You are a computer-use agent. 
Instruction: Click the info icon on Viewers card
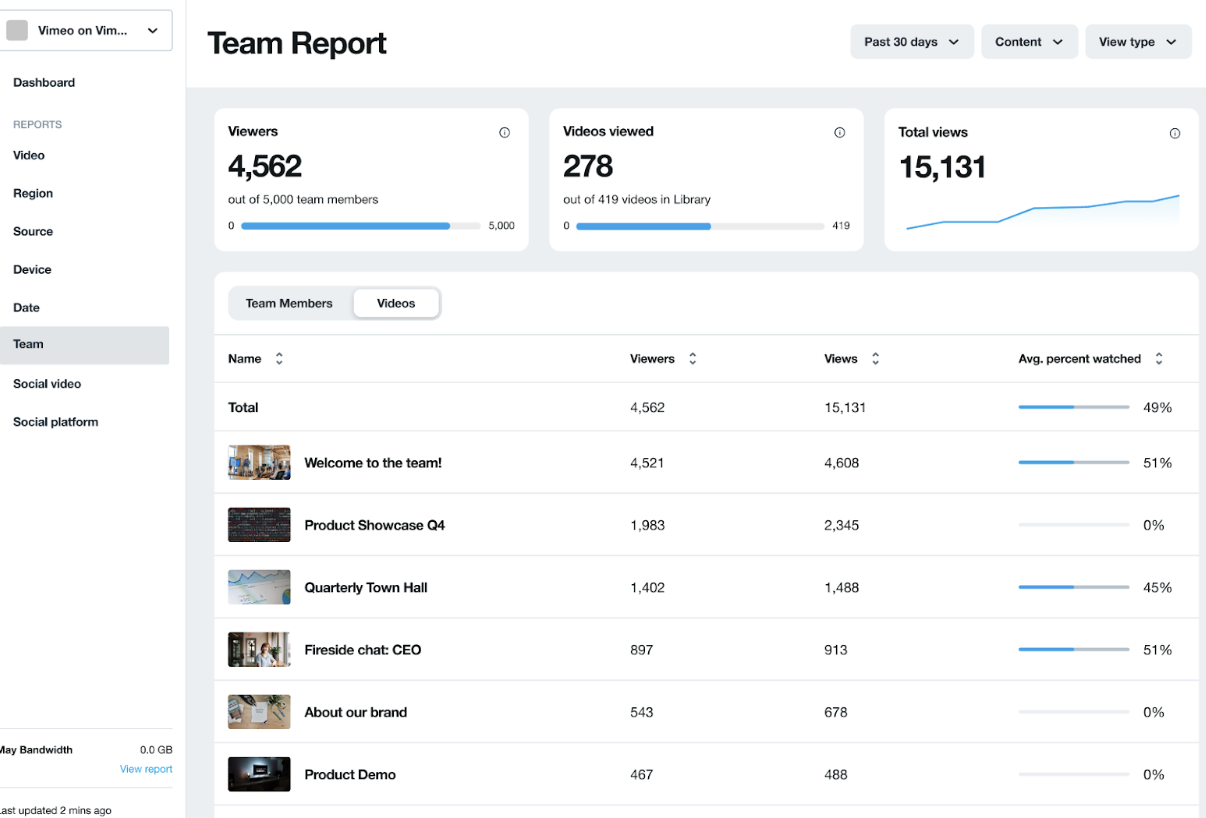504,133
